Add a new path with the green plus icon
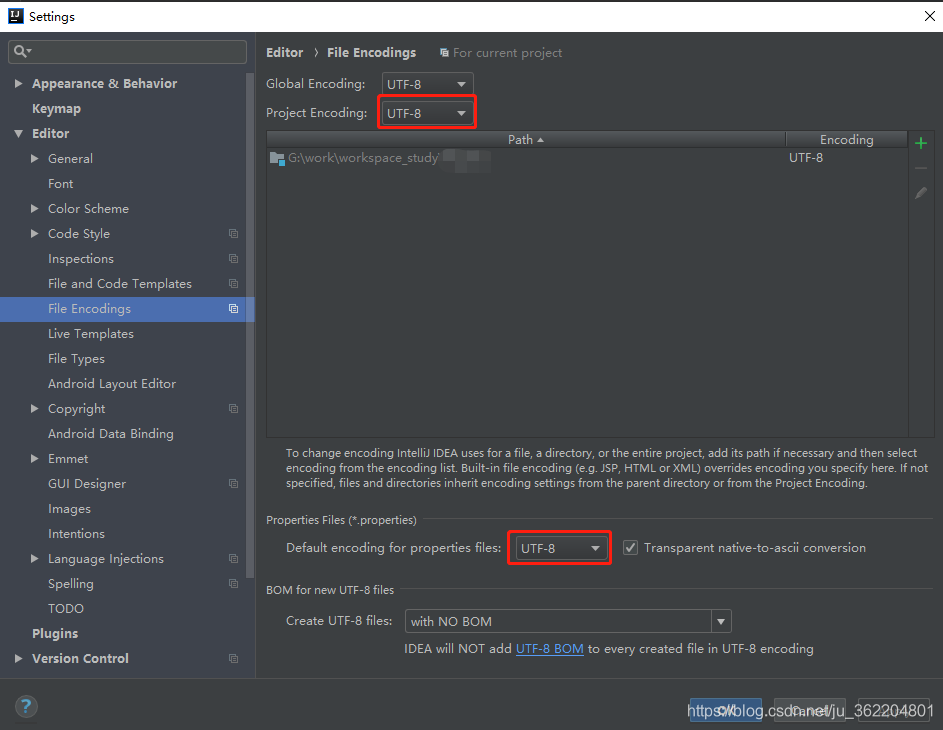943x730 pixels. point(921,142)
